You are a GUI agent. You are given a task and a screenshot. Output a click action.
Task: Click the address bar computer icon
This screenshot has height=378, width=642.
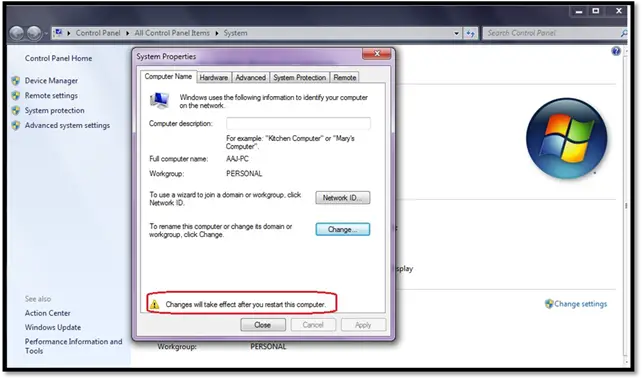coord(59,33)
